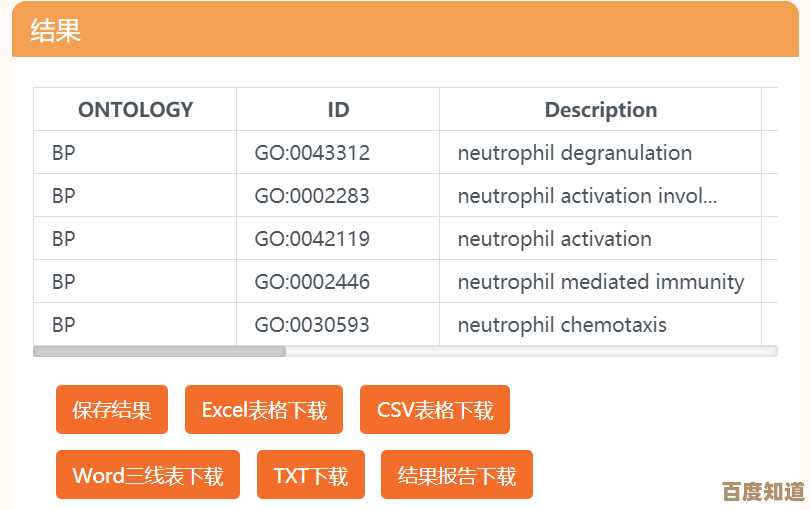
Task: Select the GO:0002283 ID cell
Action: coord(312,196)
